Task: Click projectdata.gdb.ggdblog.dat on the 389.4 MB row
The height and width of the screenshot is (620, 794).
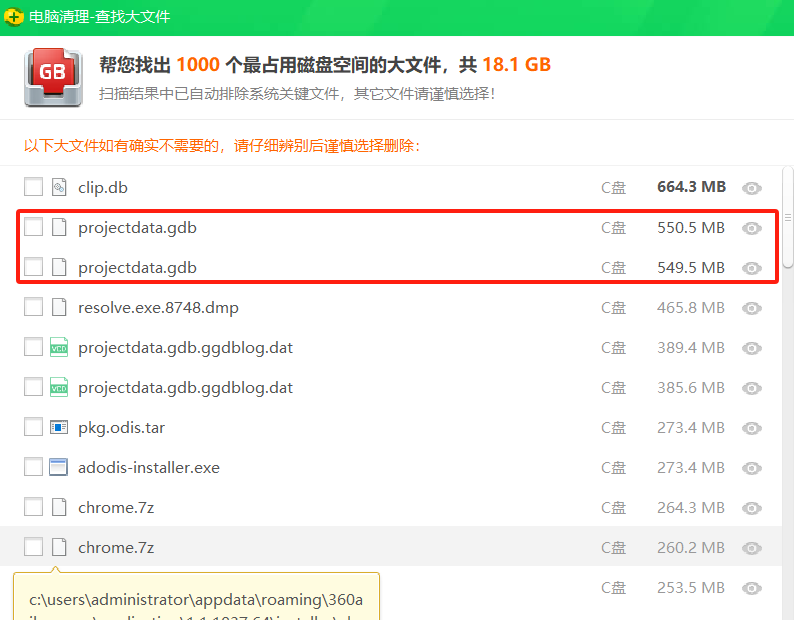Action: [x=185, y=348]
